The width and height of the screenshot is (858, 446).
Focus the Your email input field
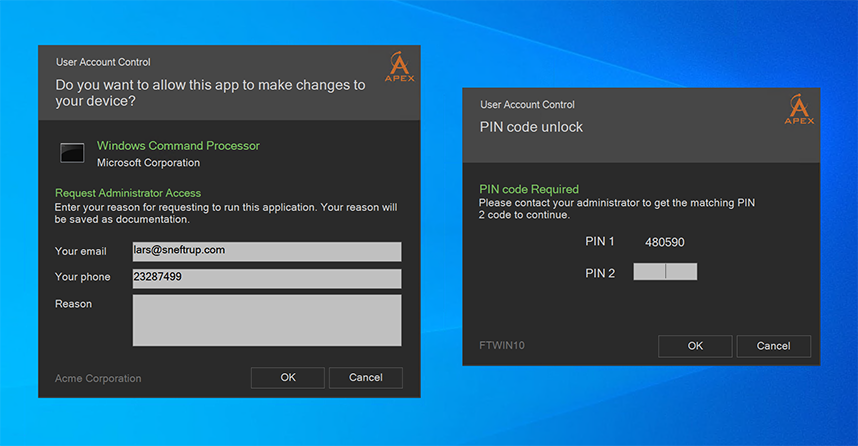267,251
